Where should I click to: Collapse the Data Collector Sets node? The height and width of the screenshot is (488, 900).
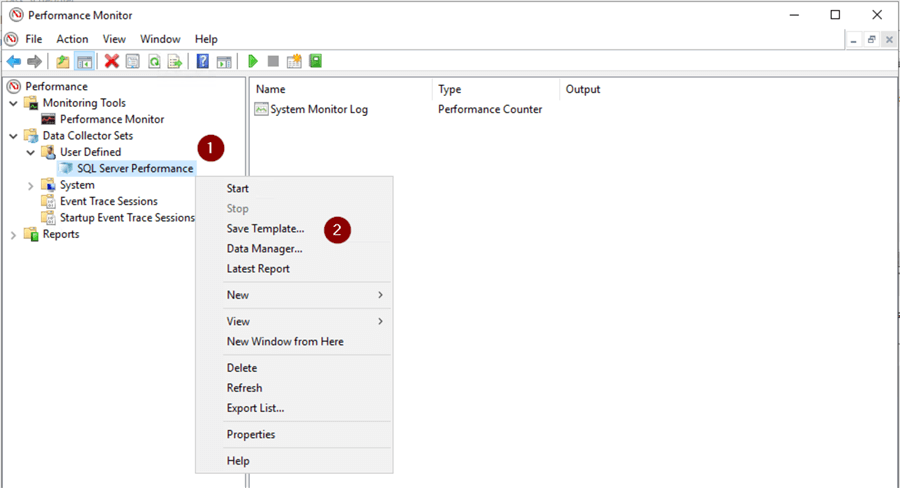[13, 136]
